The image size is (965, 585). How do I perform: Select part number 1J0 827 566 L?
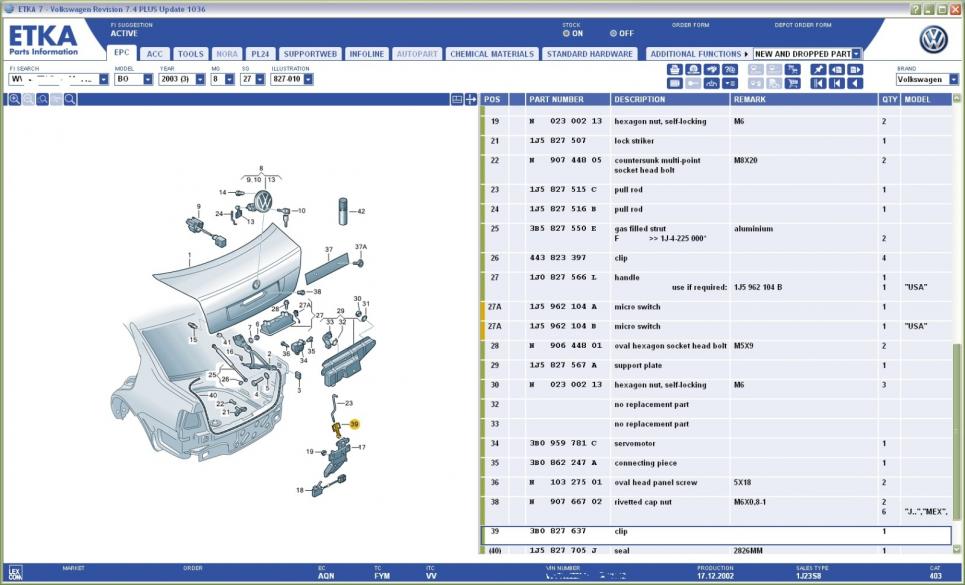coord(563,277)
